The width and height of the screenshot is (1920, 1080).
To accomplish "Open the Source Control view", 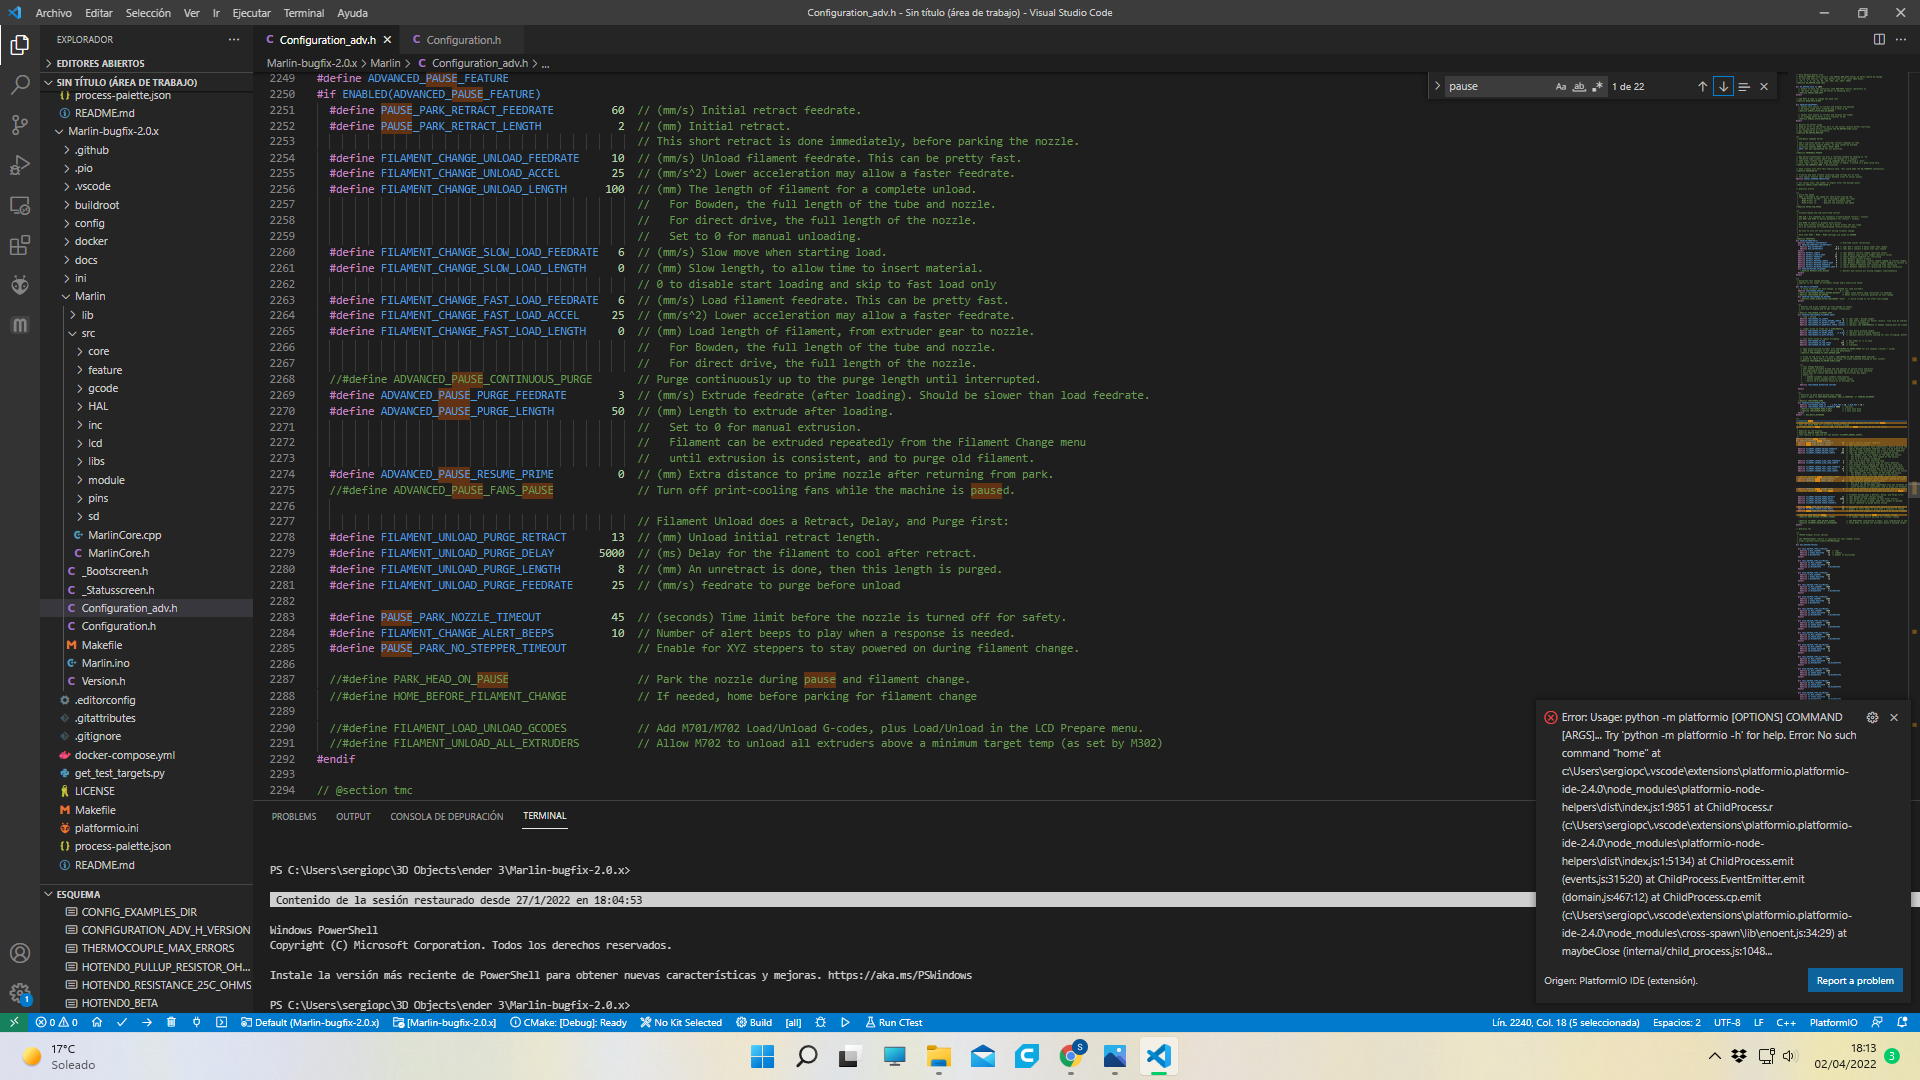I will (19, 125).
